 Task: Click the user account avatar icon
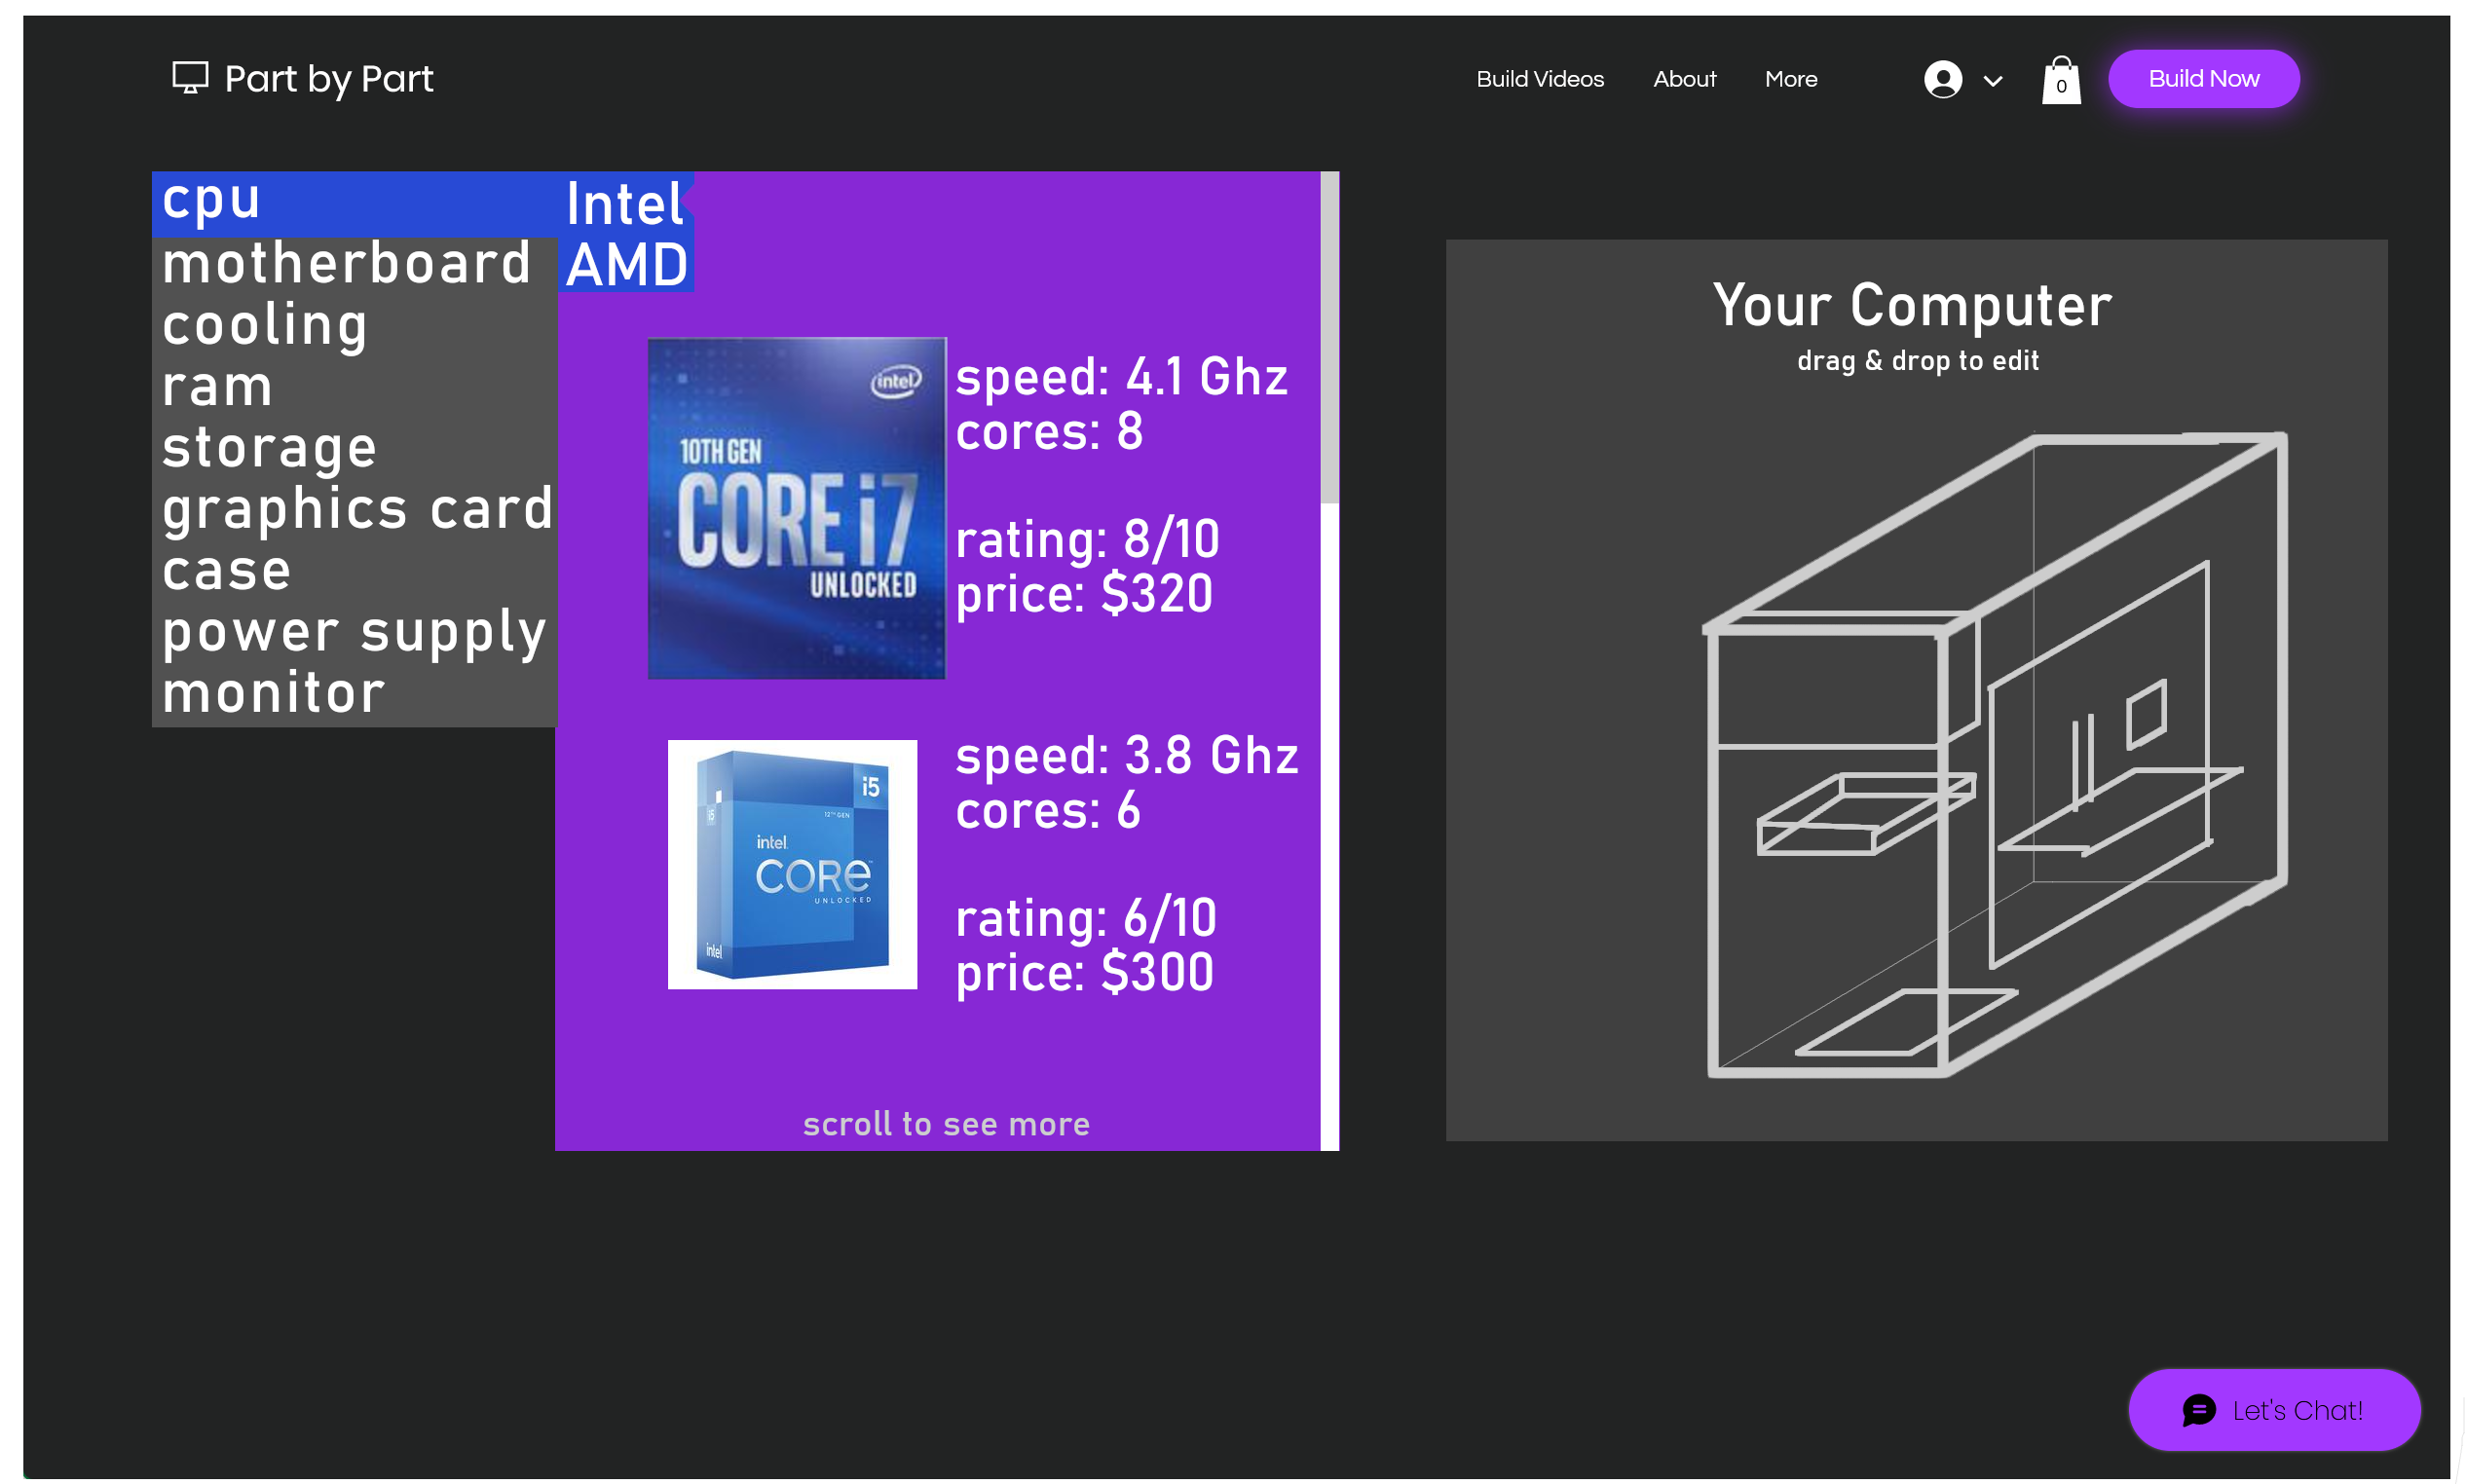tap(1942, 79)
